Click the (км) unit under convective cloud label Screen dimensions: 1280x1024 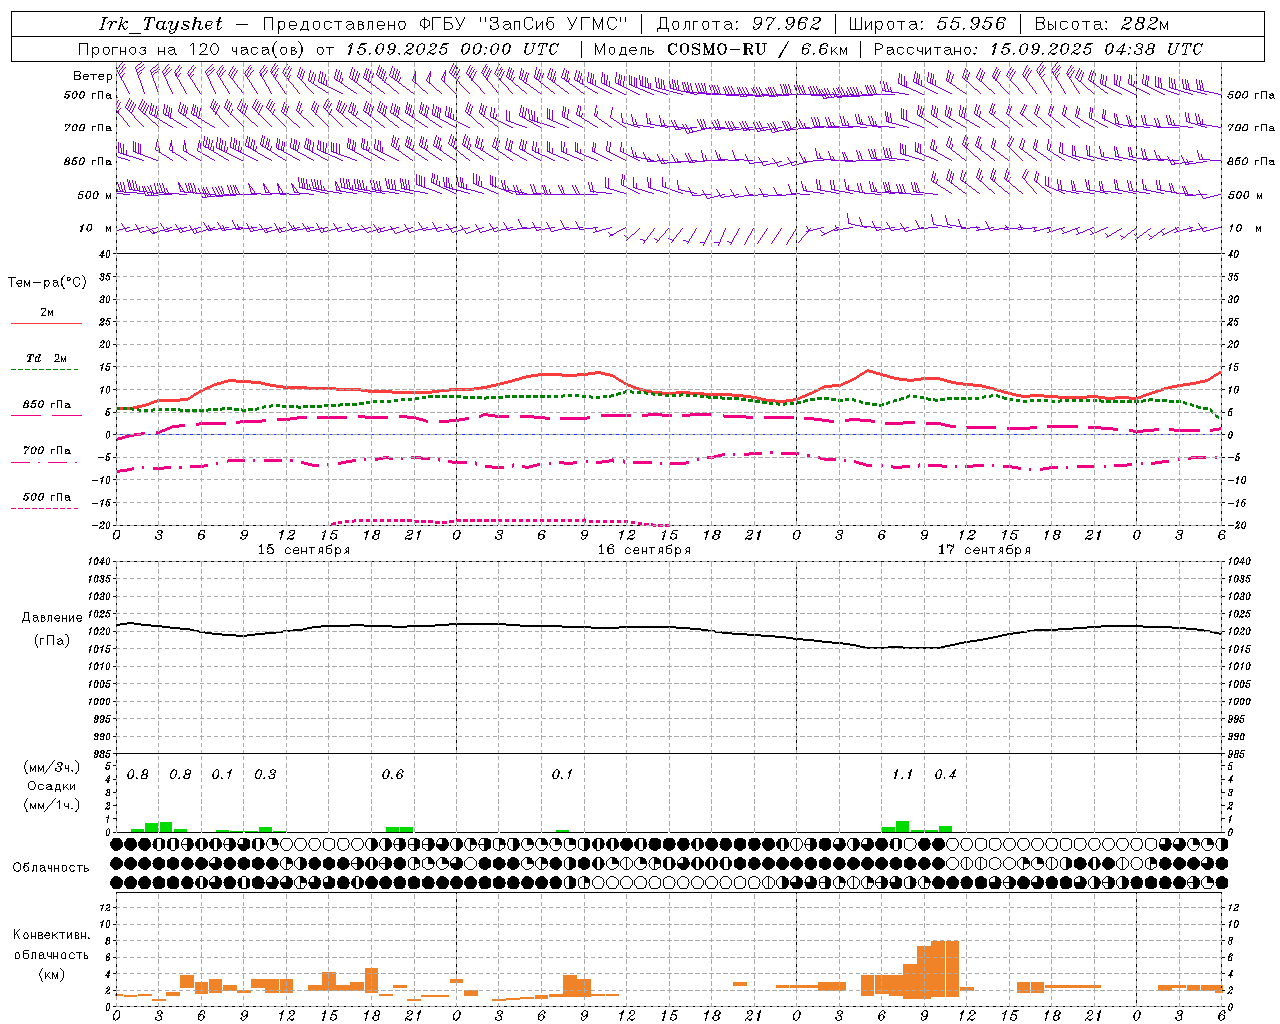coord(51,974)
